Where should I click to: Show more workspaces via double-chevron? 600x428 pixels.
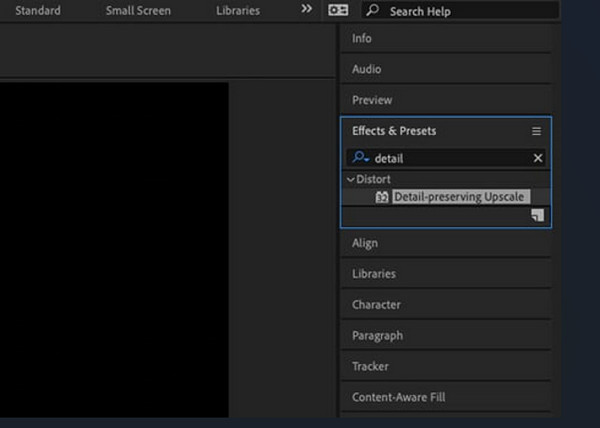306,9
